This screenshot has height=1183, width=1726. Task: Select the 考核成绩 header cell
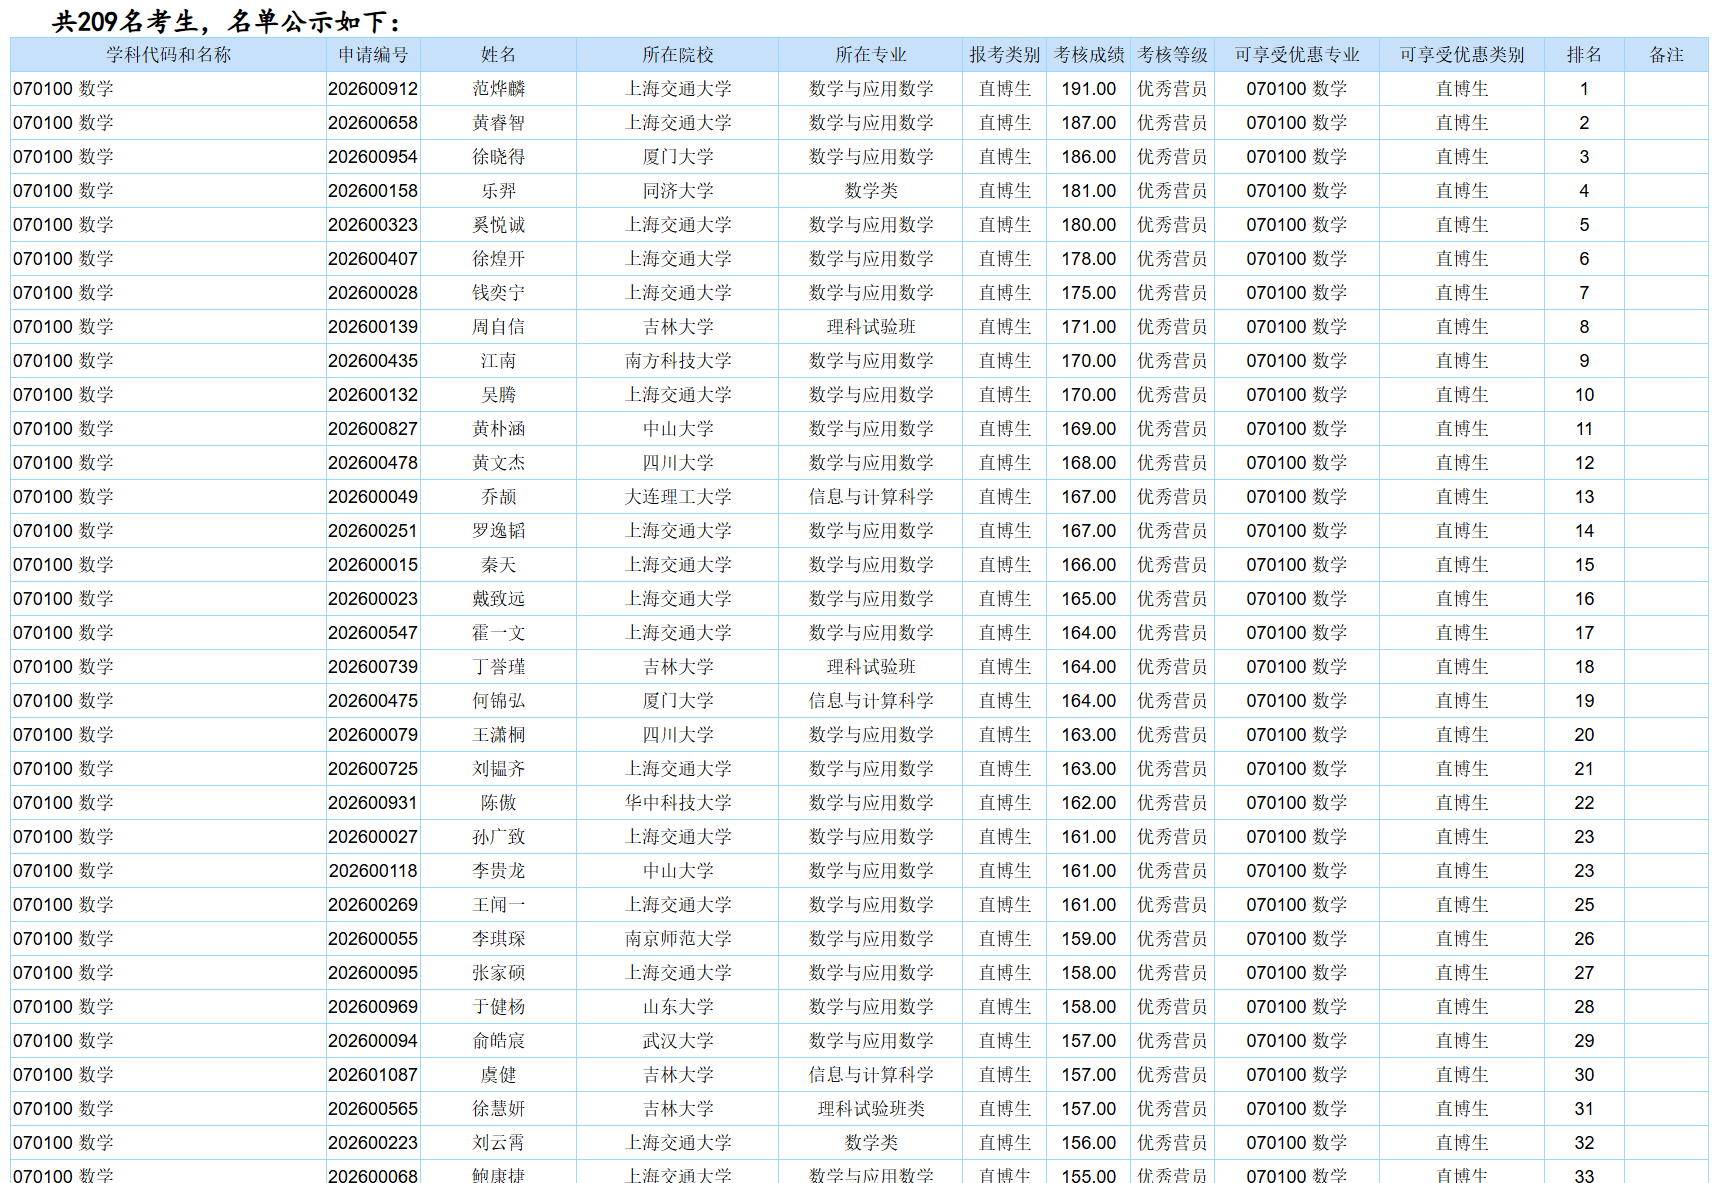click(1089, 55)
